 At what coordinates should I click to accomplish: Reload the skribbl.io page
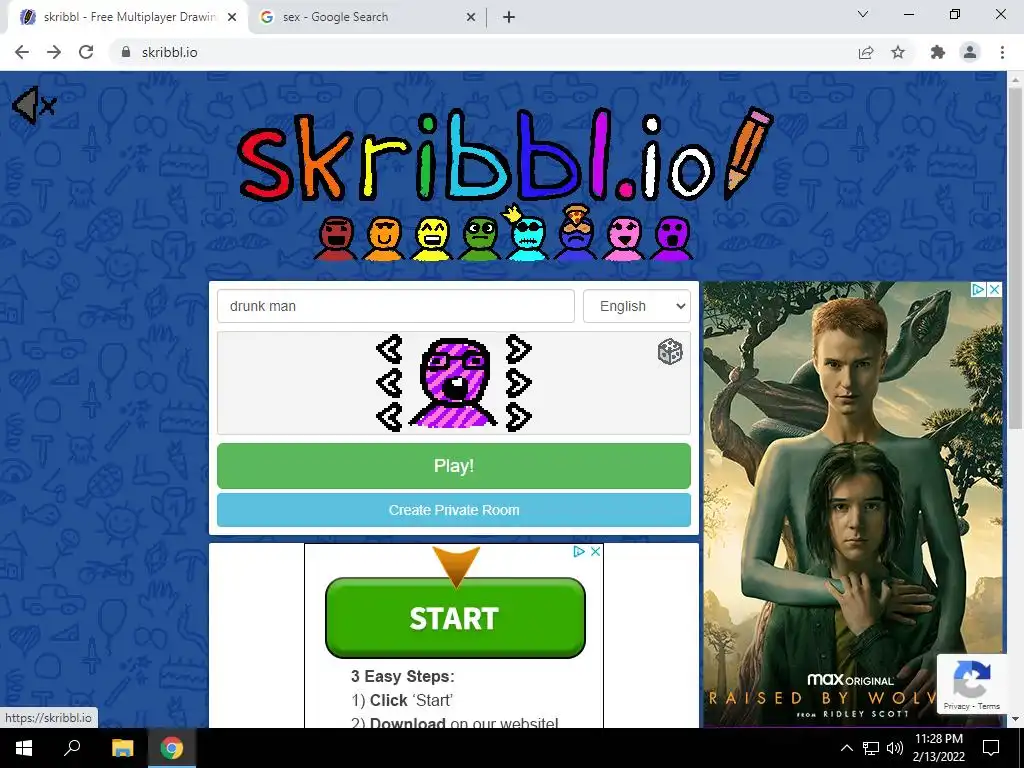tap(86, 52)
